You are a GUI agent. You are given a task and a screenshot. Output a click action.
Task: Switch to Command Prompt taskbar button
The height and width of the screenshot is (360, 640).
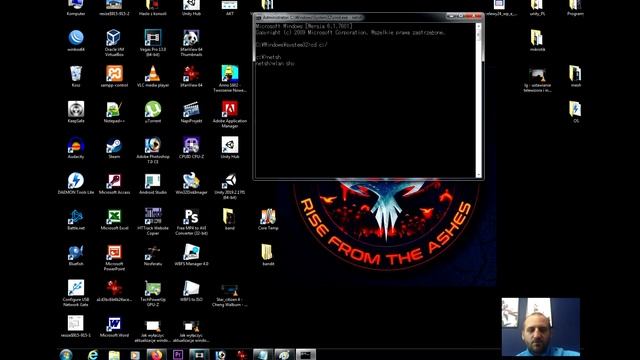coord(306,355)
